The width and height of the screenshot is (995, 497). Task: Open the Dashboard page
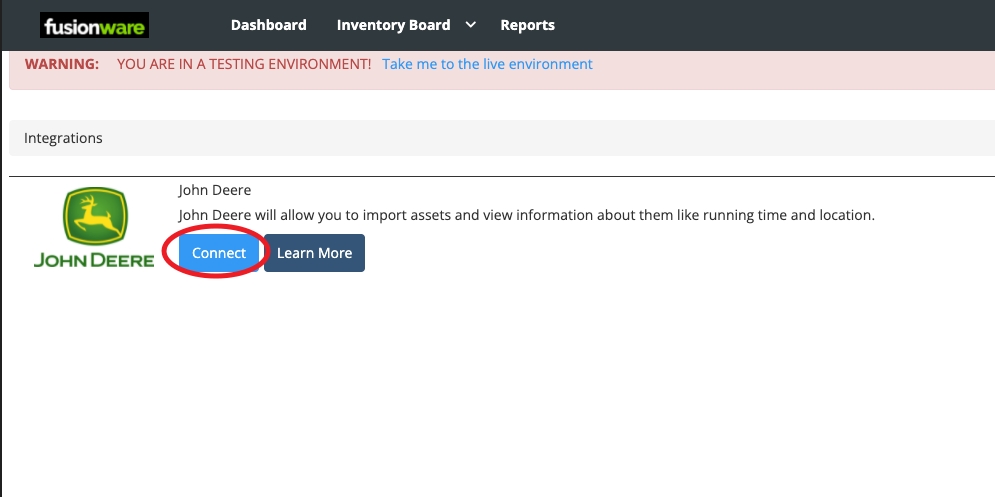click(268, 25)
